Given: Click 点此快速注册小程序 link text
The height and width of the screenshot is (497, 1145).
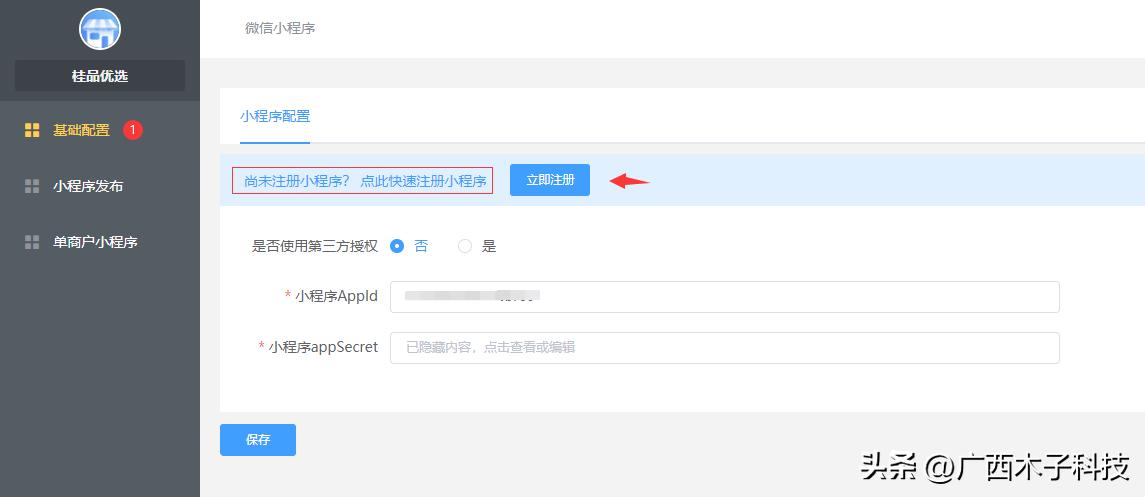Looking at the screenshot, I should coord(424,181).
